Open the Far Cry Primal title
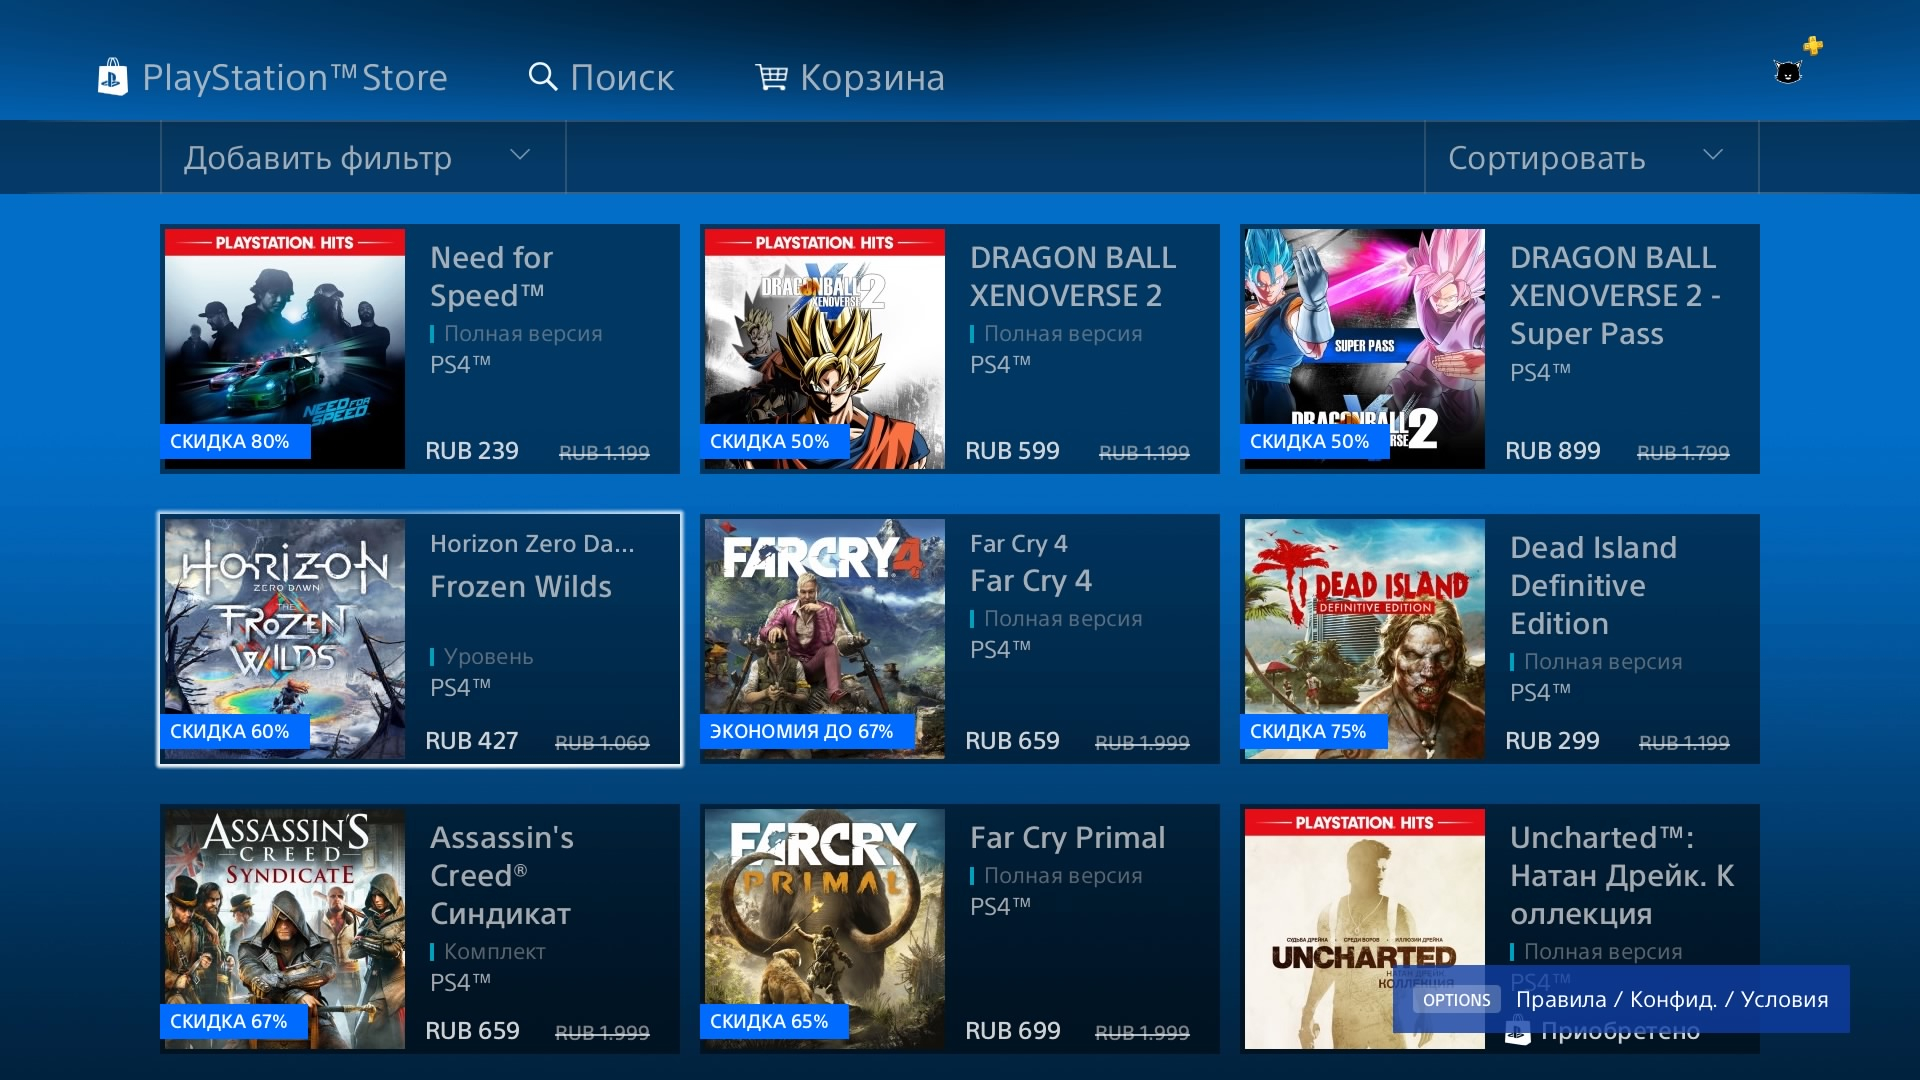The height and width of the screenshot is (1080, 1920). coord(1067,838)
